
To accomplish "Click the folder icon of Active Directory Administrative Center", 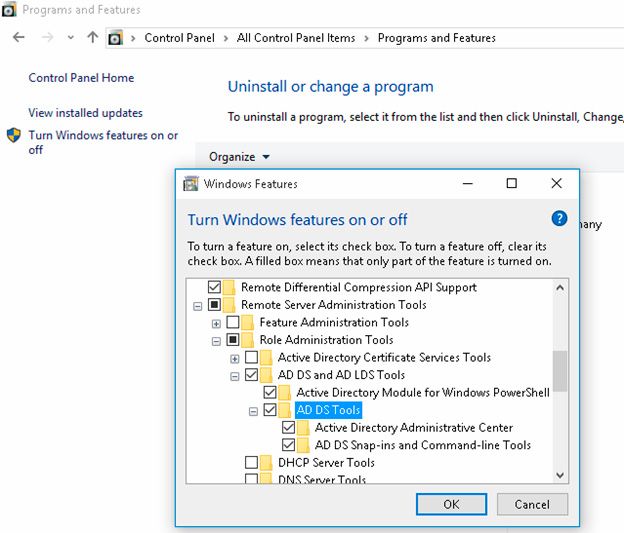I will pyautogui.click(x=303, y=428).
